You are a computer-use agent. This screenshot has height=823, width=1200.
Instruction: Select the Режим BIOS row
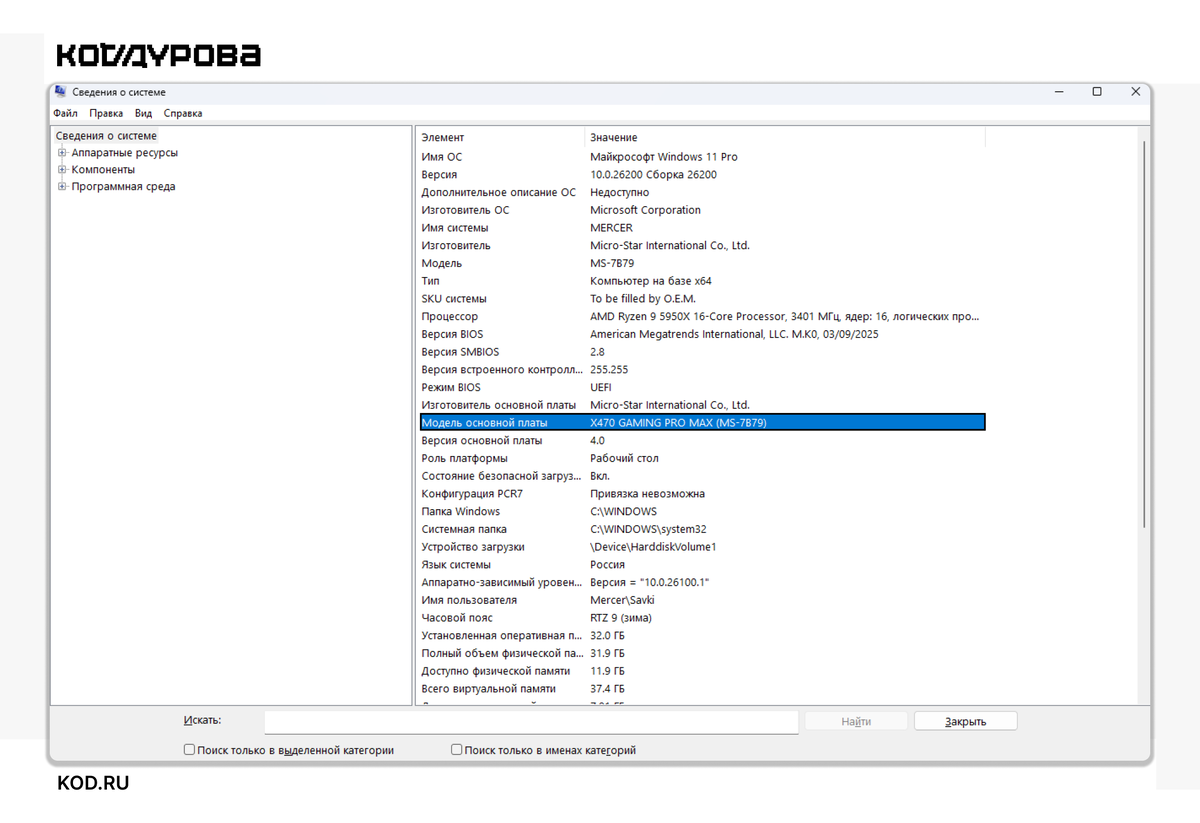pos(701,387)
